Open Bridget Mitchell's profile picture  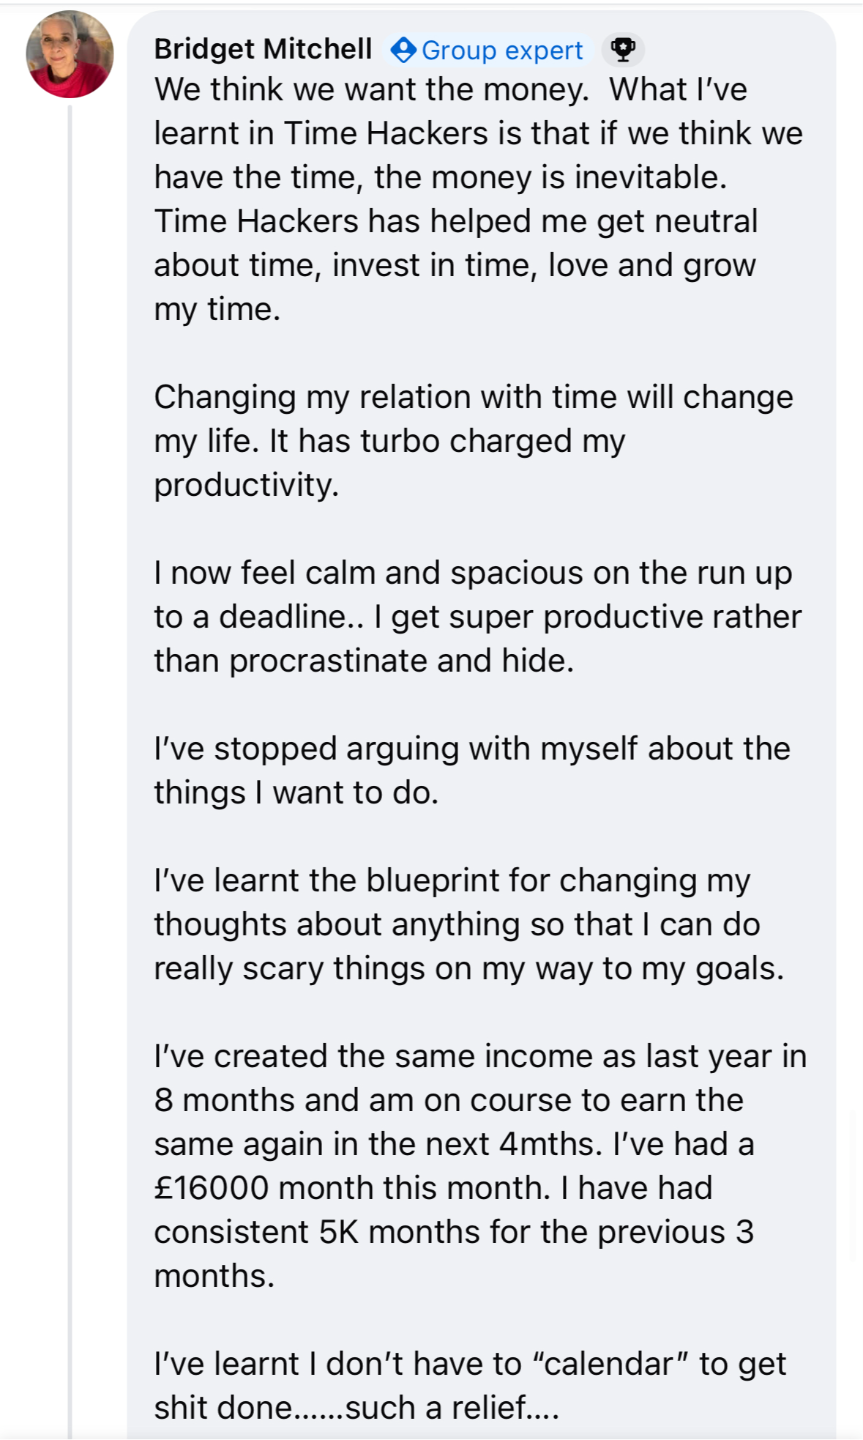69,54
